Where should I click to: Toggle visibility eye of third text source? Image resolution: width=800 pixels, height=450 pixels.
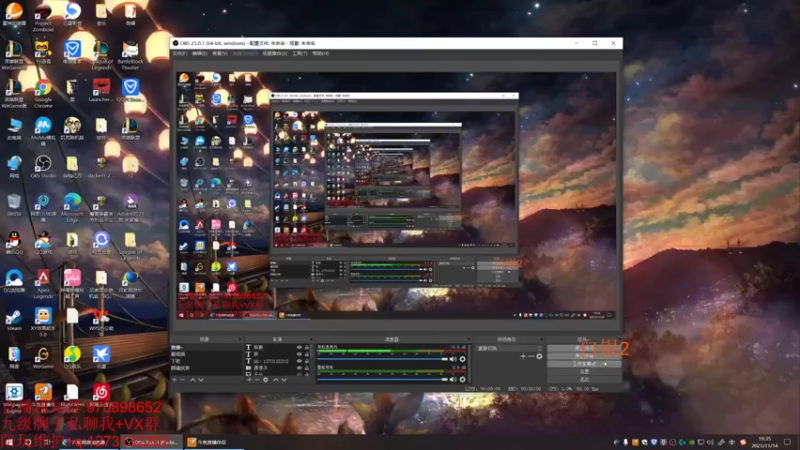pyautogui.click(x=299, y=361)
